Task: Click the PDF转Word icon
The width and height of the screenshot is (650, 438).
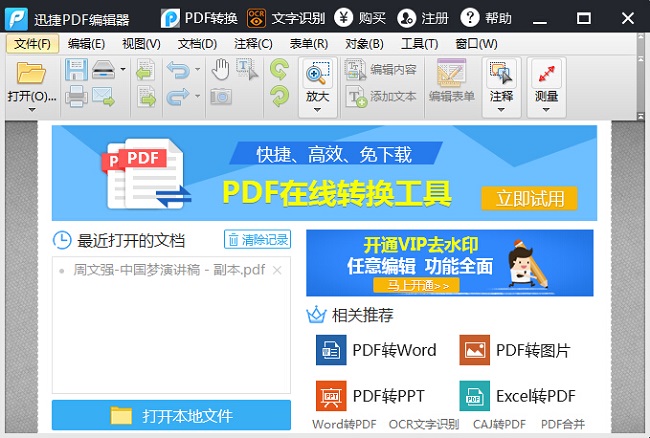Action: pos(331,350)
